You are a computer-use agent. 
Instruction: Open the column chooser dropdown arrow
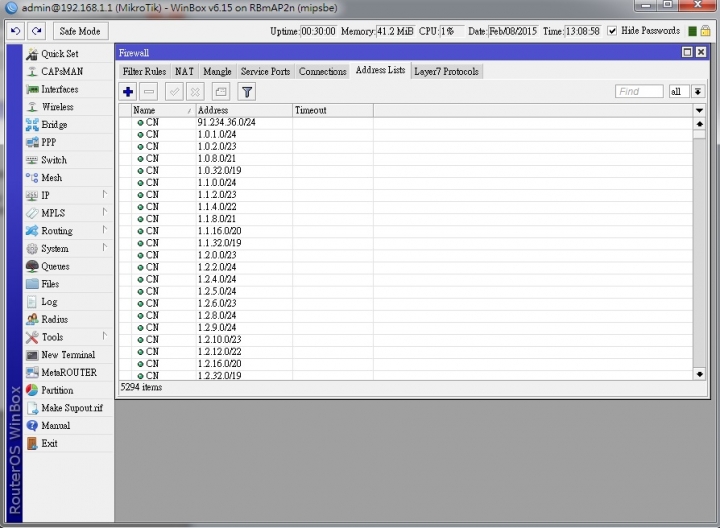click(699, 110)
